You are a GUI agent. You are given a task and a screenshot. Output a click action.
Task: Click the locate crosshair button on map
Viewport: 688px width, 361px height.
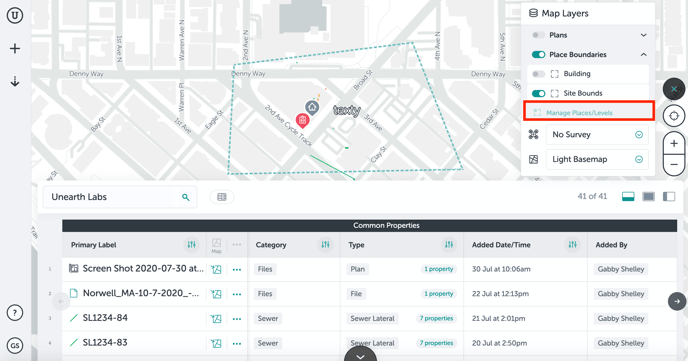(x=674, y=116)
